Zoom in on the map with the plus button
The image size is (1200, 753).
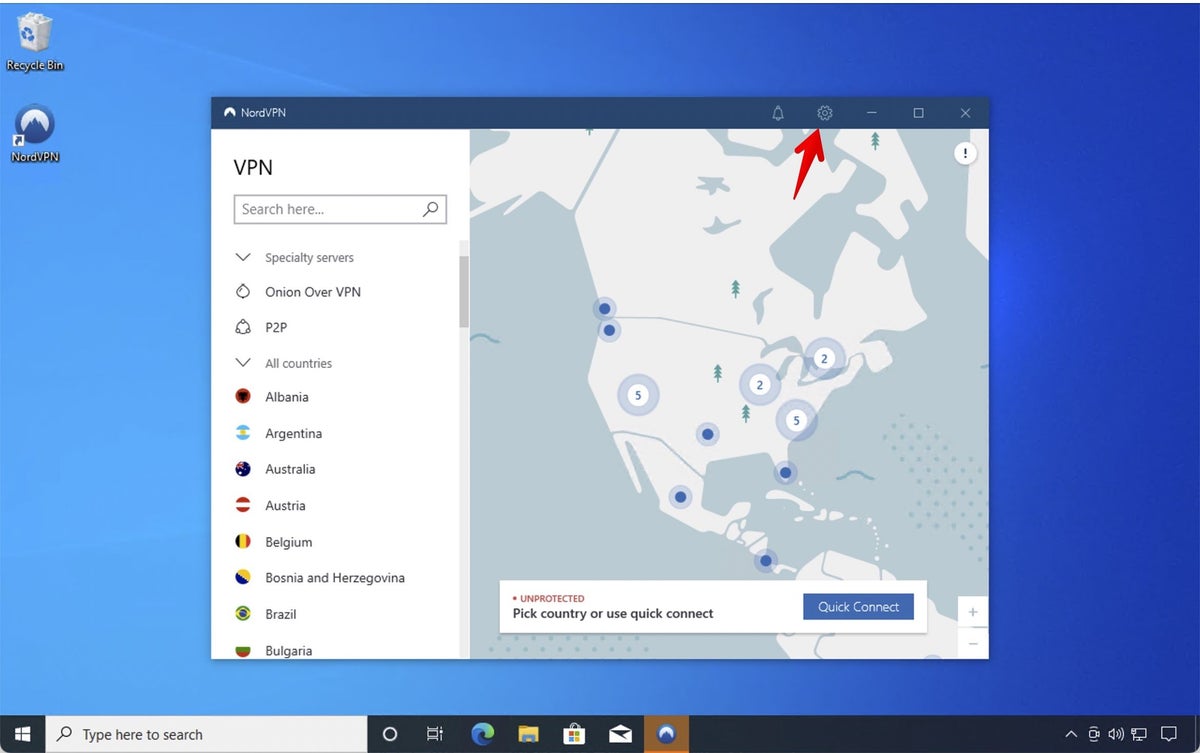point(973,612)
